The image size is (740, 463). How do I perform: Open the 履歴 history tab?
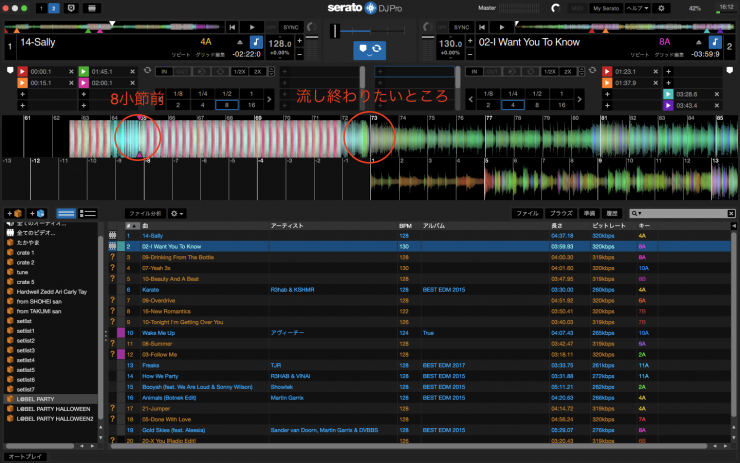point(612,213)
